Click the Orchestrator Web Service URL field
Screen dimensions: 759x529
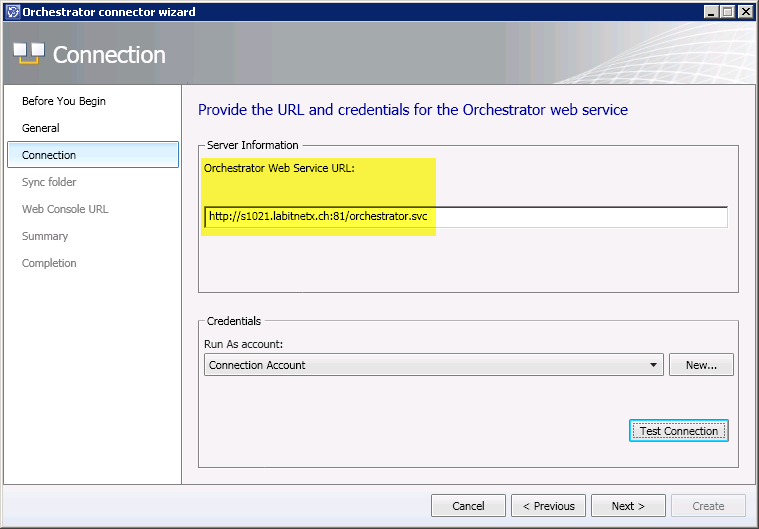(x=465, y=217)
